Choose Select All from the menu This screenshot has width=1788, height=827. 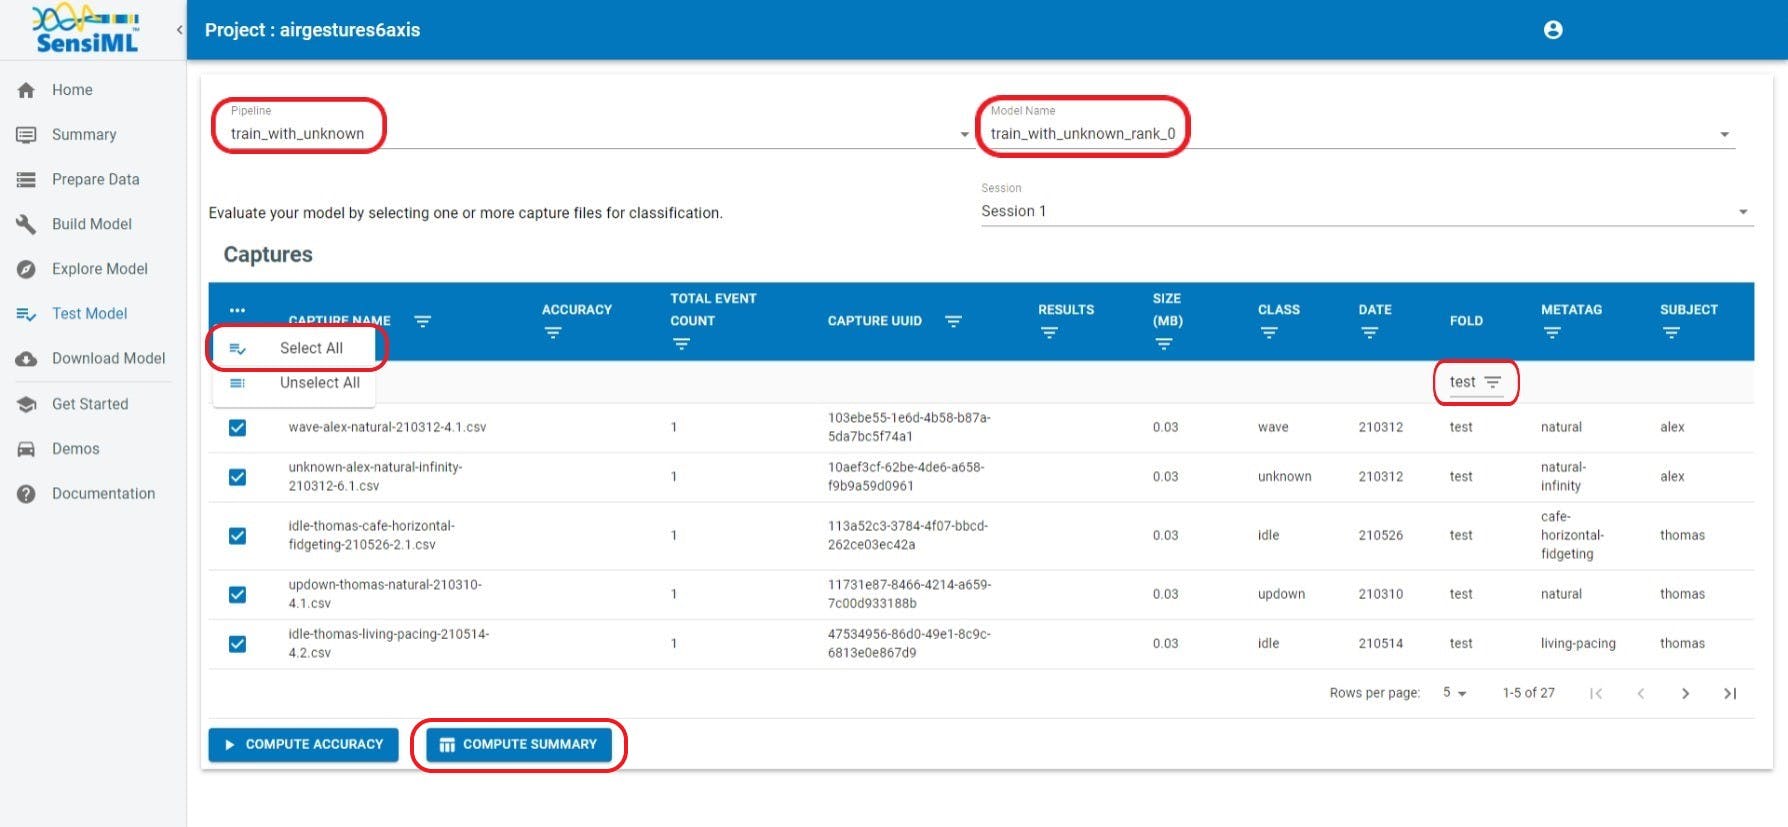(294, 348)
